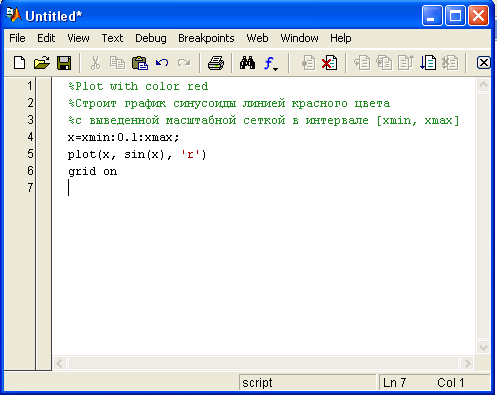Open the Web menu
This screenshot has height=397, width=497.
click(x=257, y=38)
